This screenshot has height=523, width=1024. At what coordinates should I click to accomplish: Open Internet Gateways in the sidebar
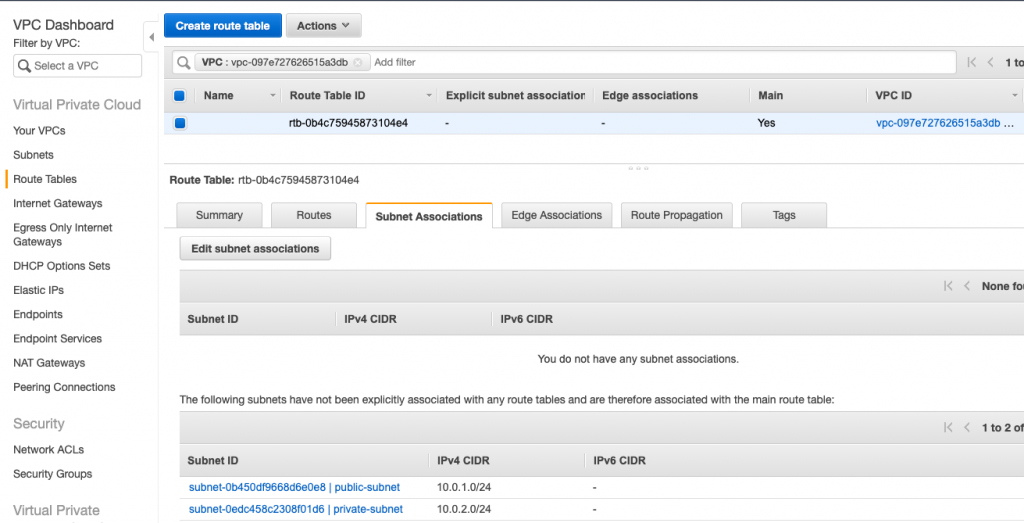pyautogui.click(x=57, y=203)
